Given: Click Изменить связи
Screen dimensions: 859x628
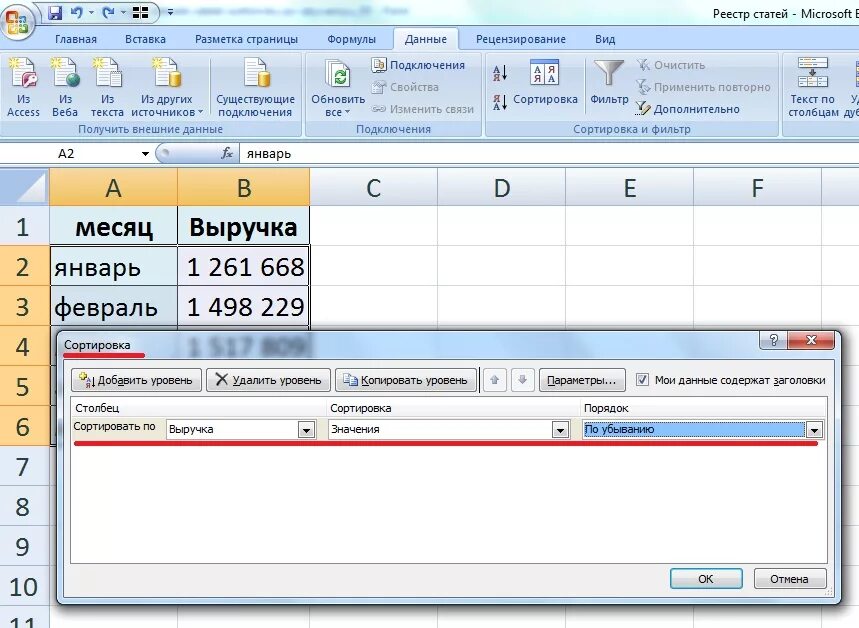Looking at the screenshot, I should [x=423, y=109].
